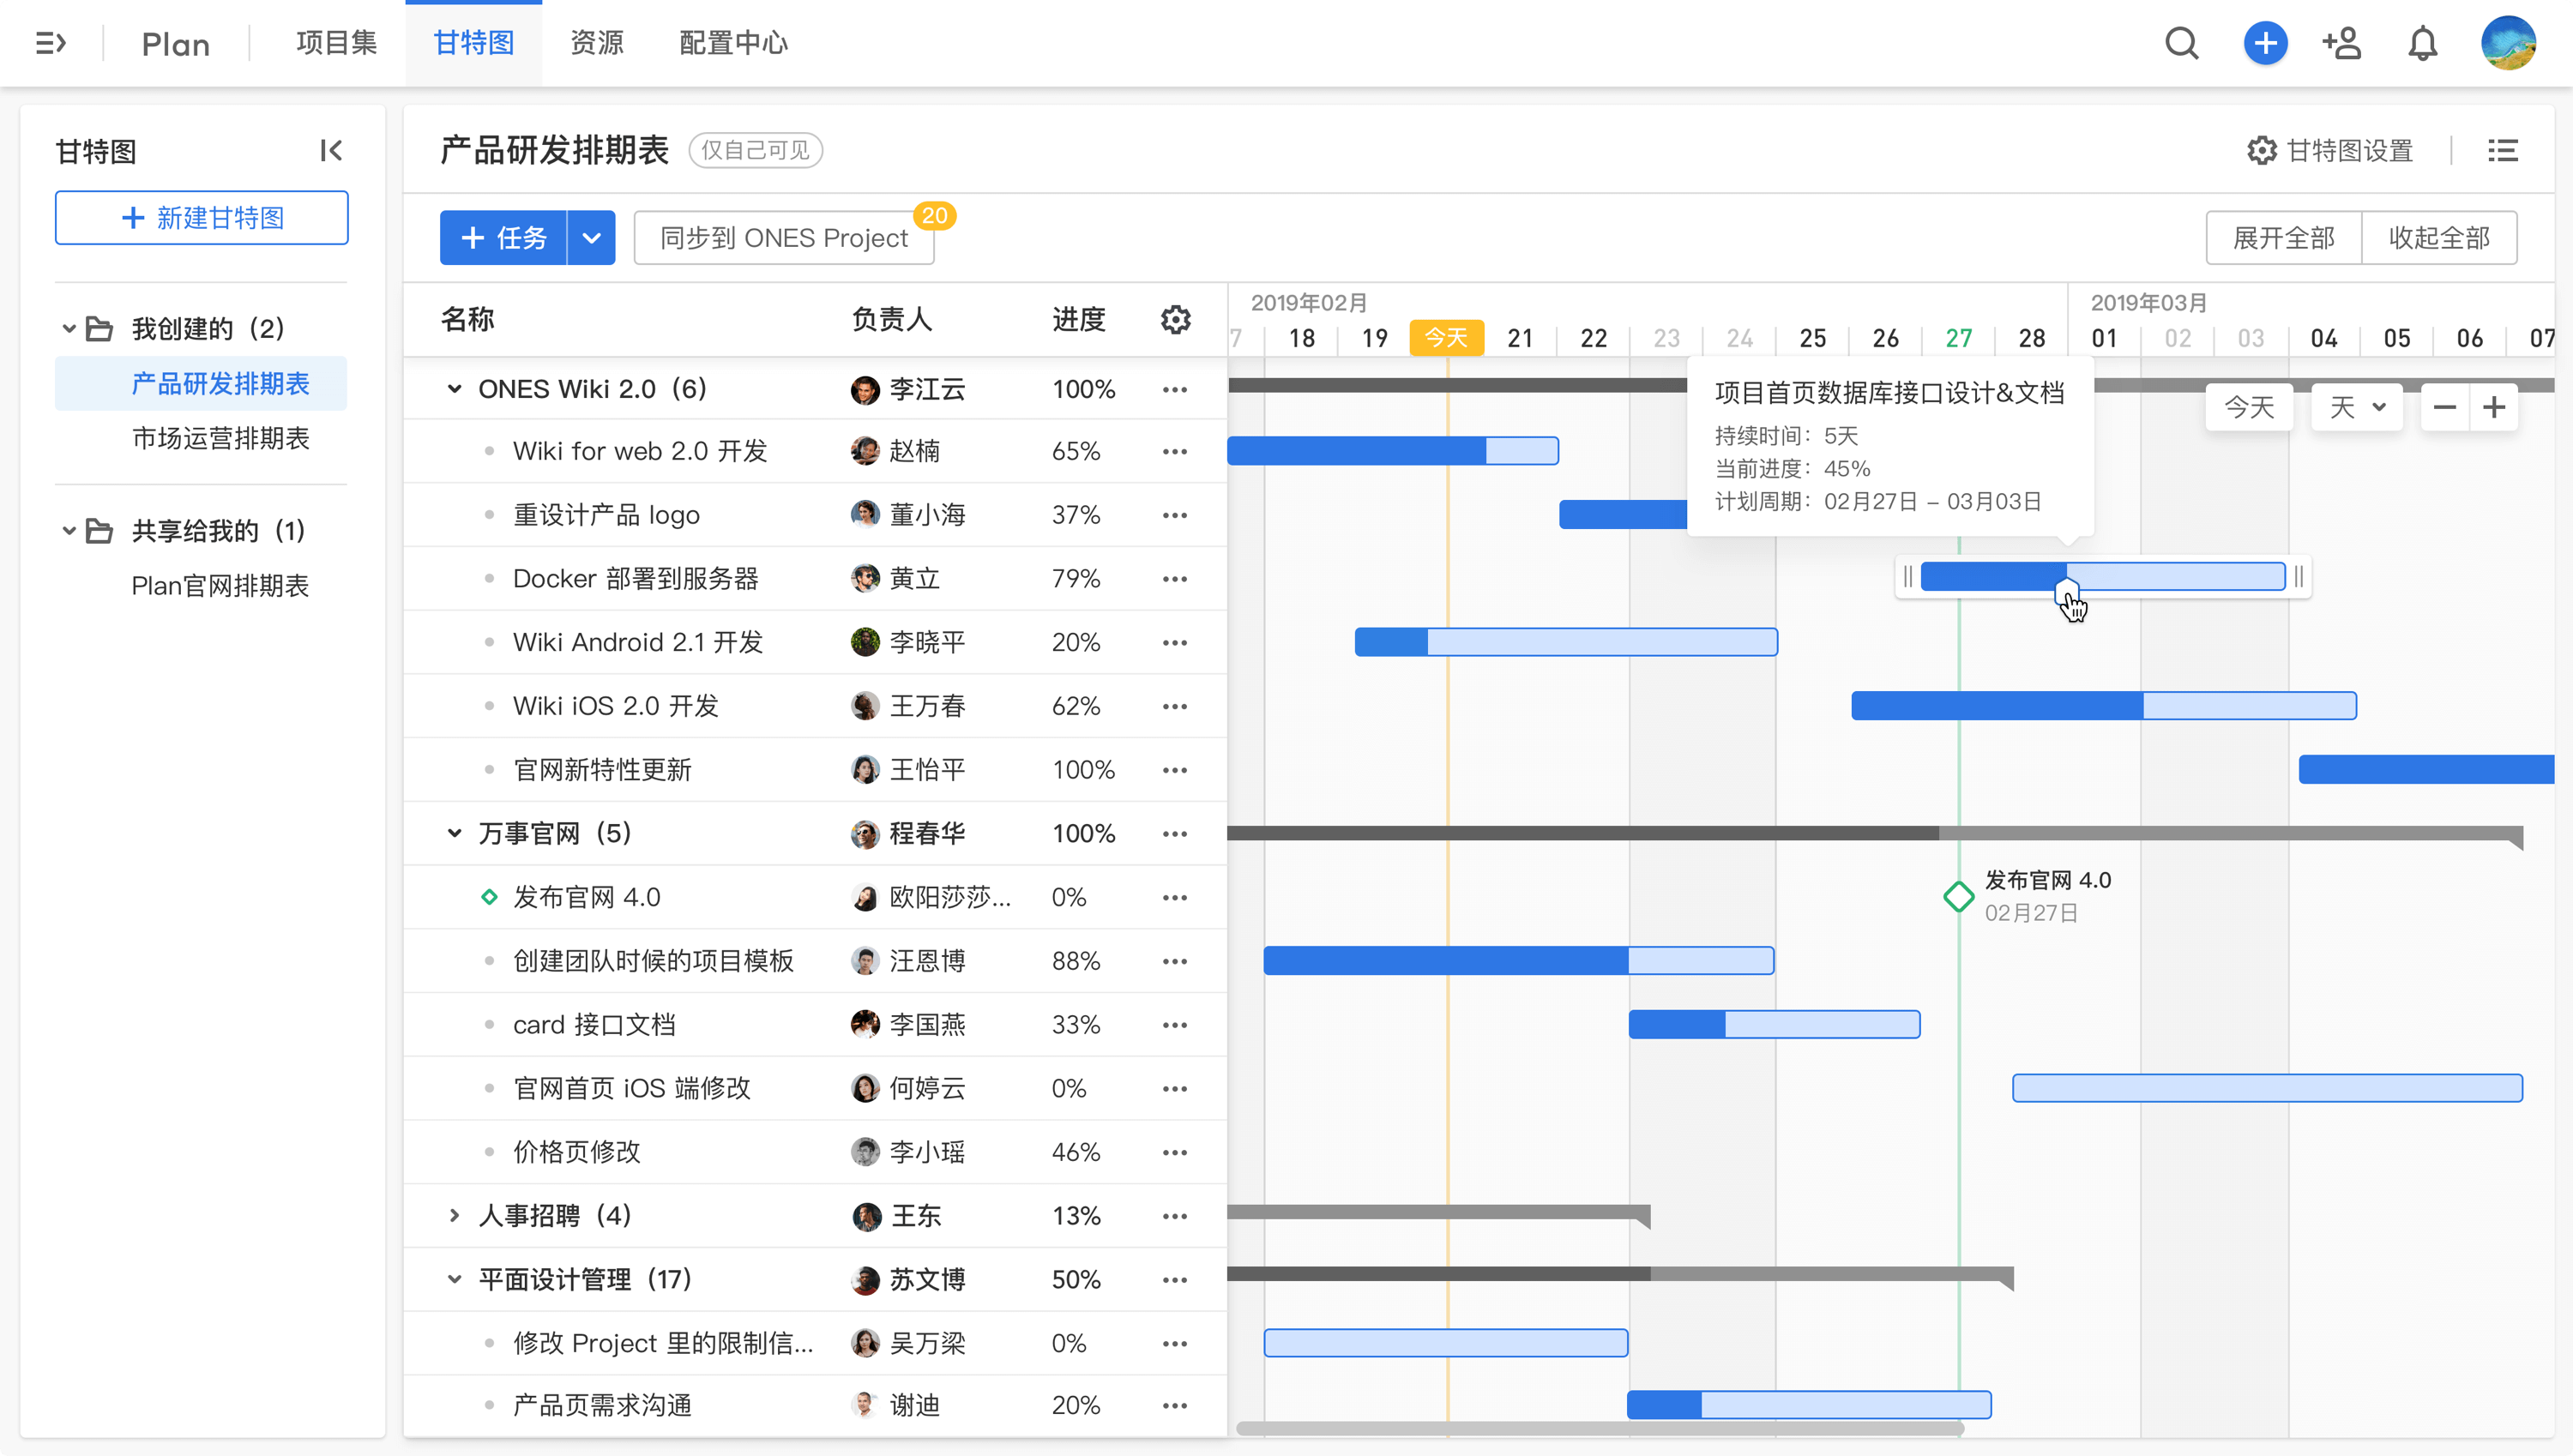2573x1456 pixels.
Task: Open the 配置中心 tab
Action: (x=733, y=43)
